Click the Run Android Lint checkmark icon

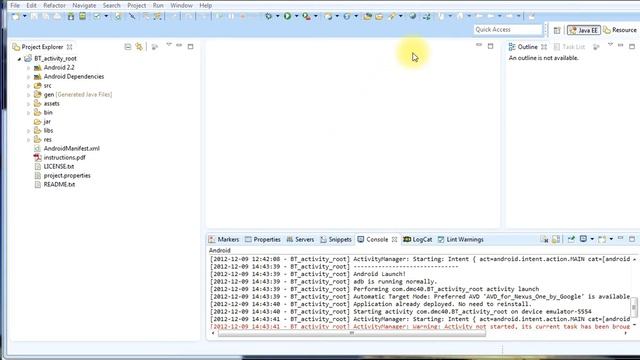[97, 16]
